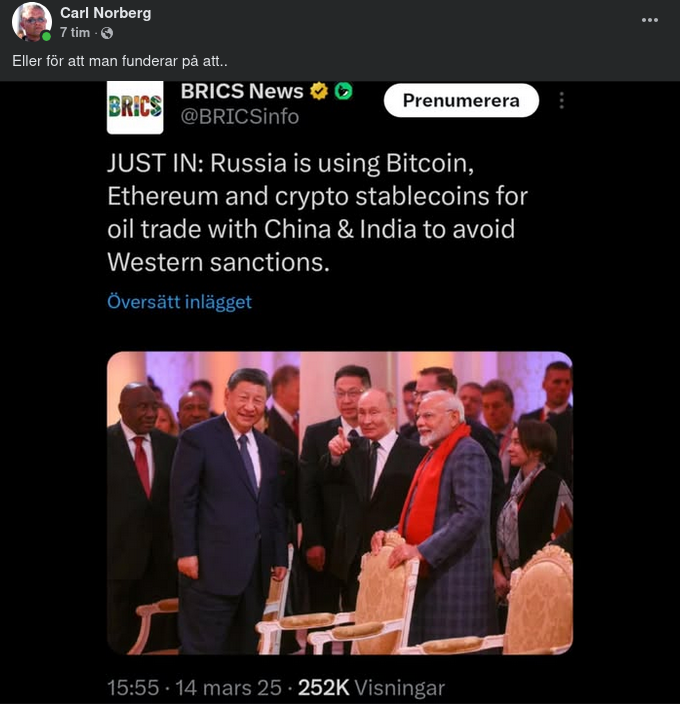The height and width of the screenshot is (704, 680).
Task: Click the 7 tim timestamp
Action: point(75,33)
